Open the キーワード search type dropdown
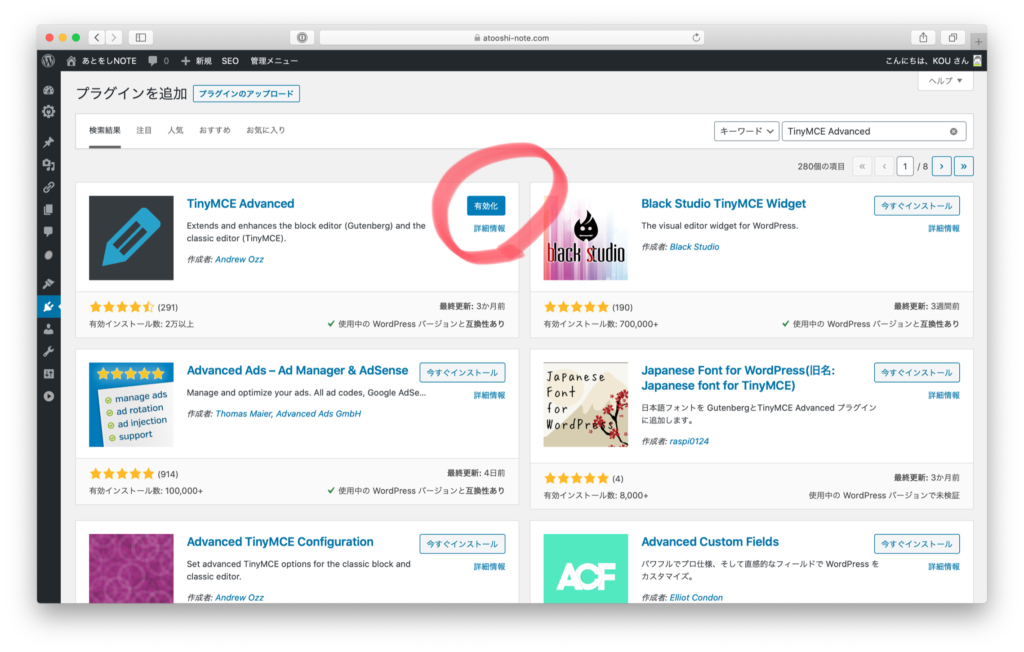 (x=746, y=131)
